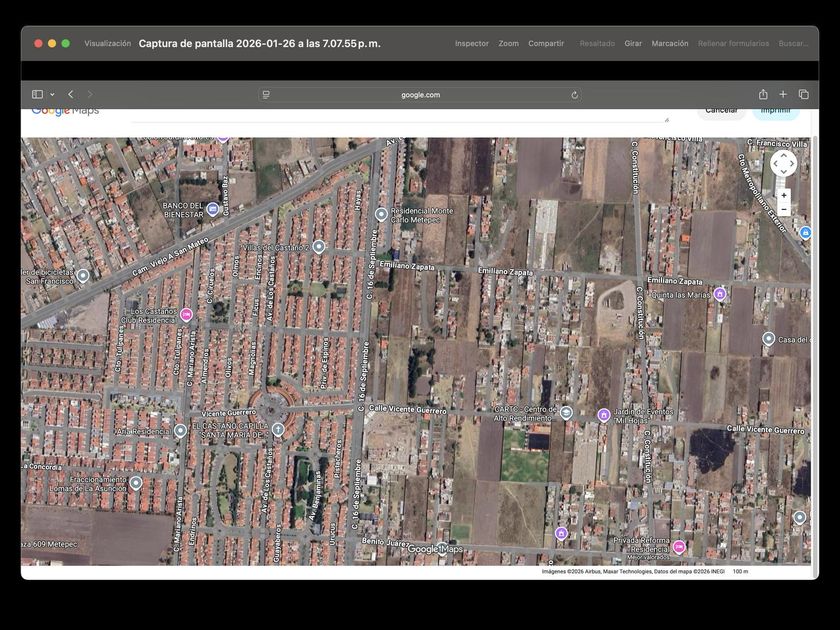Open the Safari share icon
The height and width of the screenshot is (630, 840).
(763, 94)
